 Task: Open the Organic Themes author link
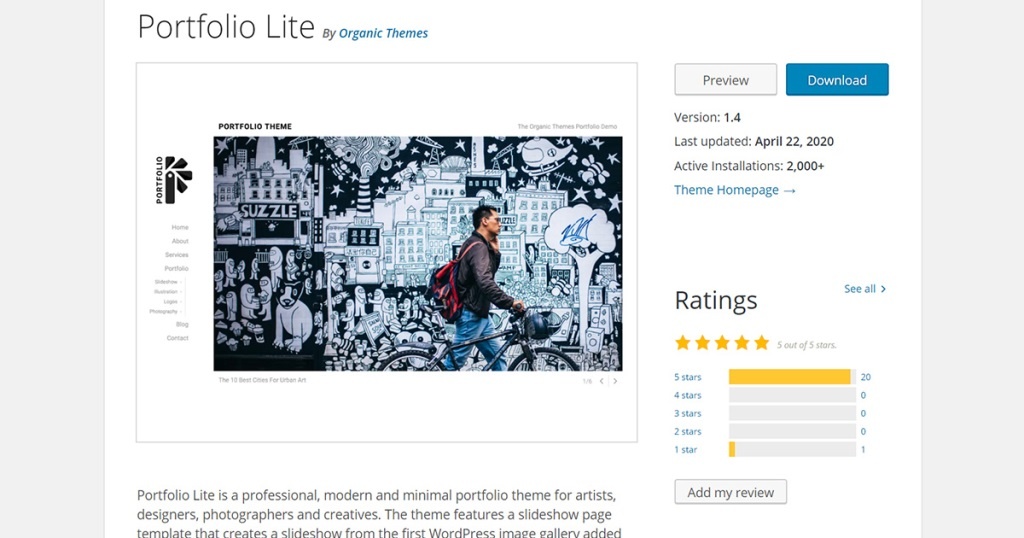383,33
